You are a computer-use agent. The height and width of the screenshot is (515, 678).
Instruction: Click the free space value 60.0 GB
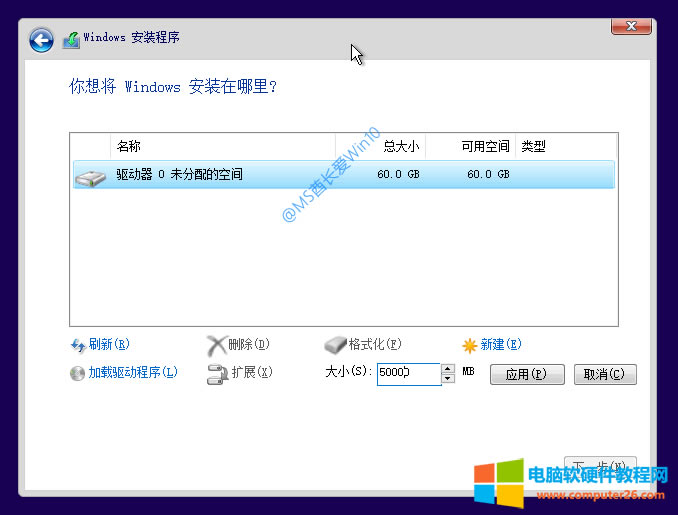pos(488,174)
